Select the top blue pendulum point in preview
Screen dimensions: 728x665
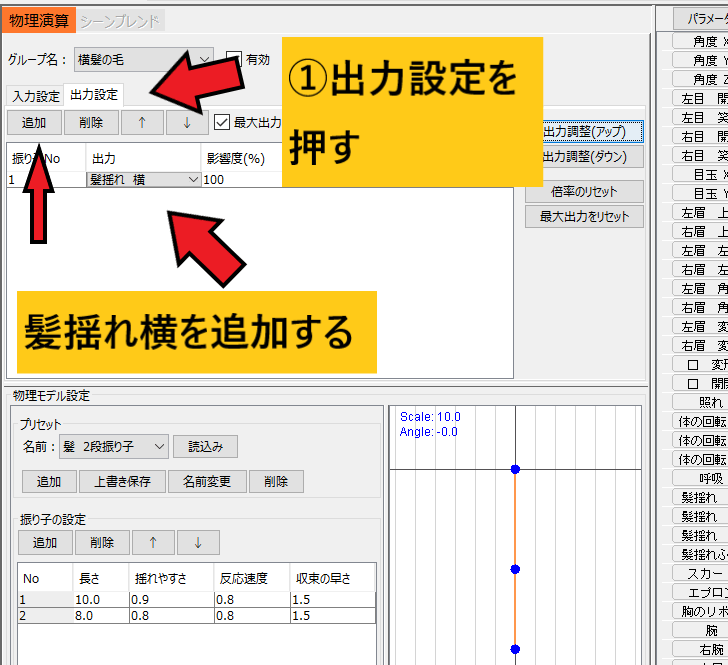coord(515,469)
